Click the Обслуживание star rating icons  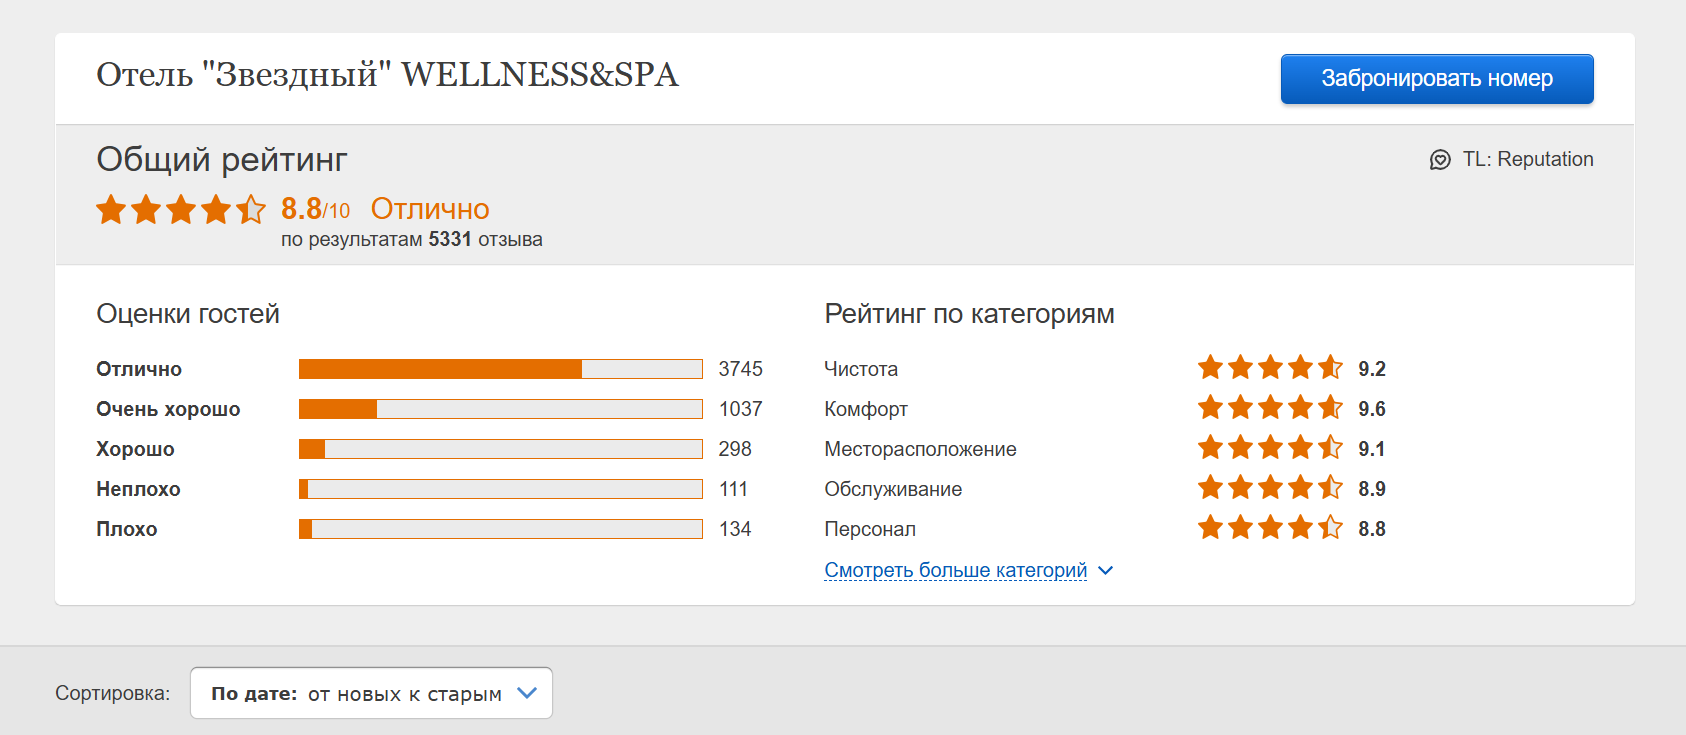[1270, 488]
